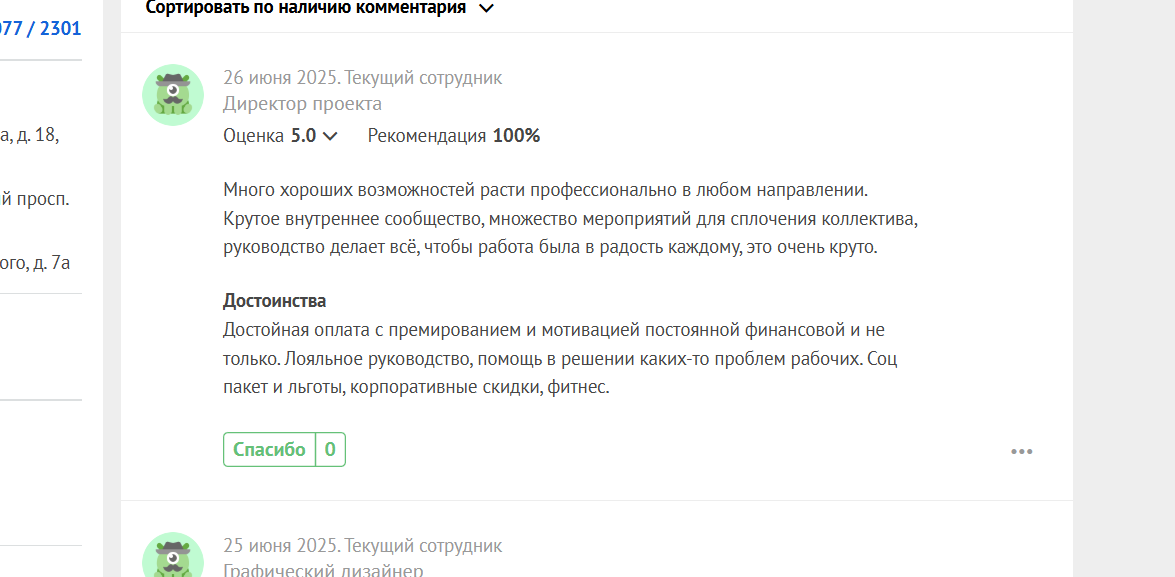
Task: Click the sidebar address ending д. 18
Action: 30,136
